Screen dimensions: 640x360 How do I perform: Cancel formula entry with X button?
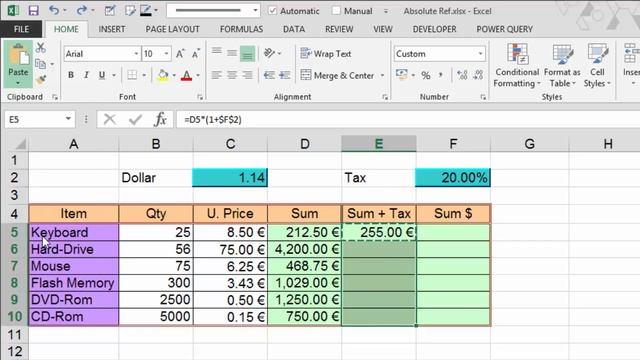click(x=109, y=120)
